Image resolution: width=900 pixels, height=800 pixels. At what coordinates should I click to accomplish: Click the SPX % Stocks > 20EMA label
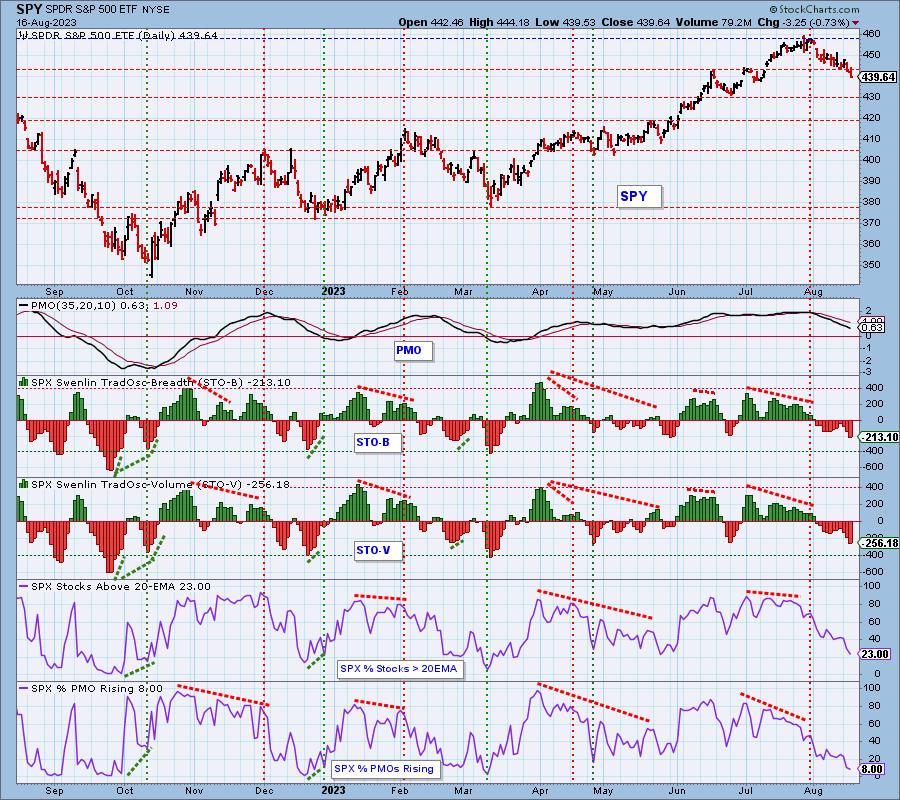401,669
